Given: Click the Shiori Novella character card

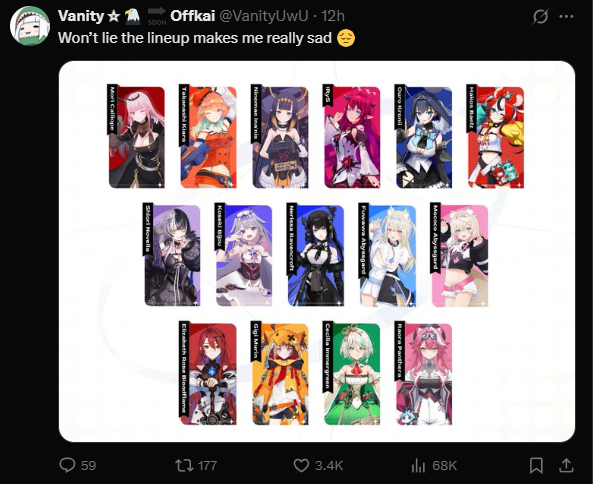Looking at the screenshot, I should coord(172,255).
